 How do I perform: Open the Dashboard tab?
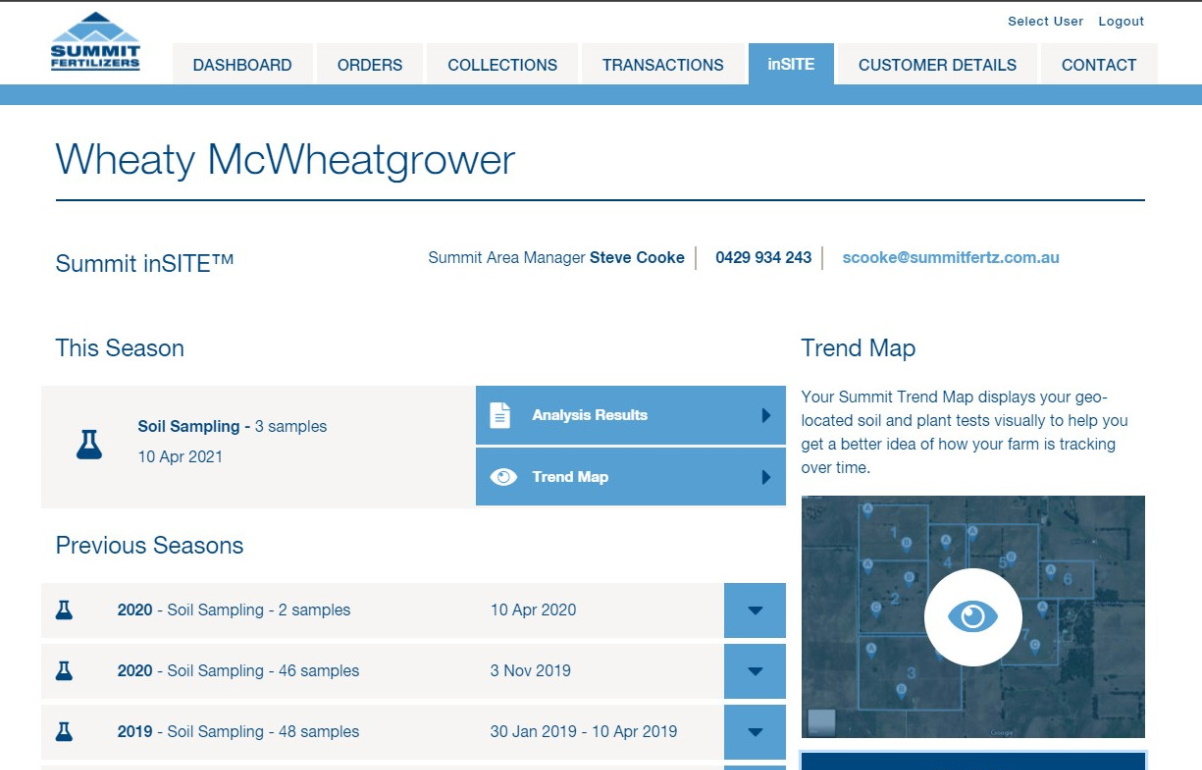tap(242, 65)
